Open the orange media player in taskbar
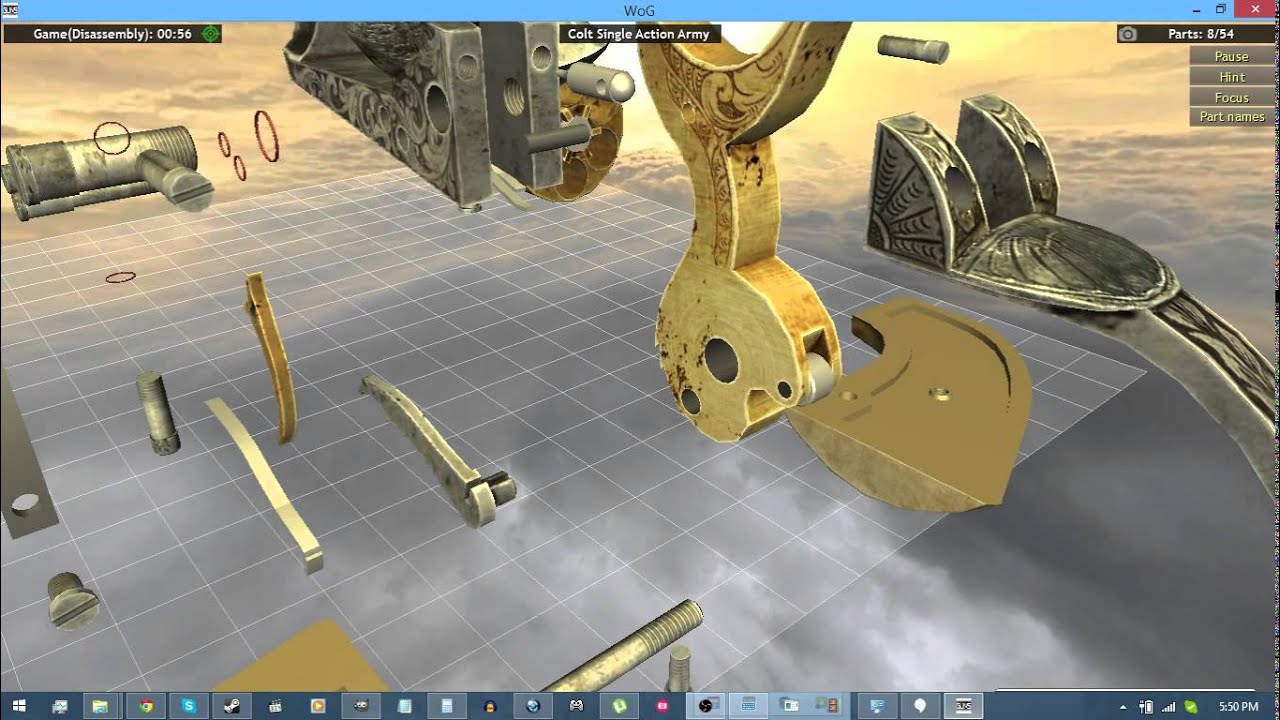 pyautogui.click(x=318, y=706)
